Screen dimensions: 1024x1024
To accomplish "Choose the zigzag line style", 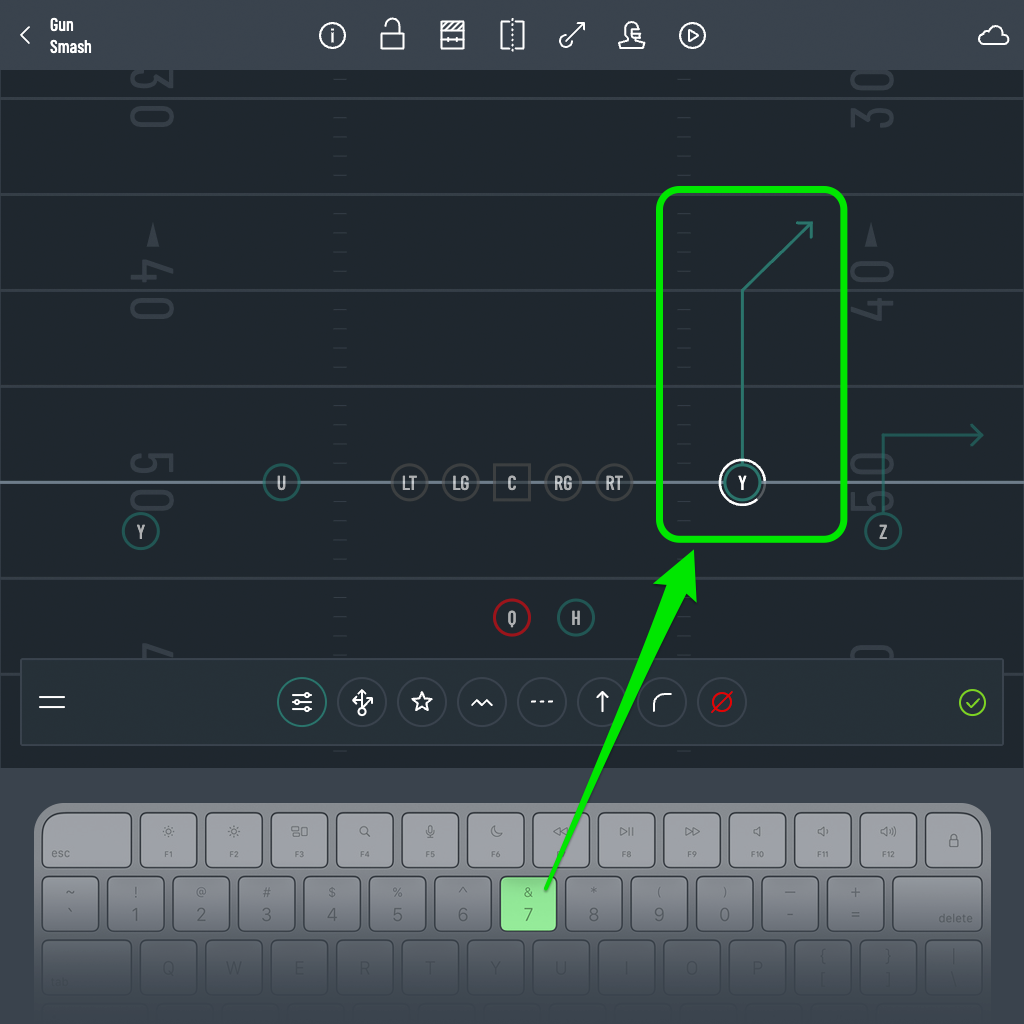I will coord(482,702).
